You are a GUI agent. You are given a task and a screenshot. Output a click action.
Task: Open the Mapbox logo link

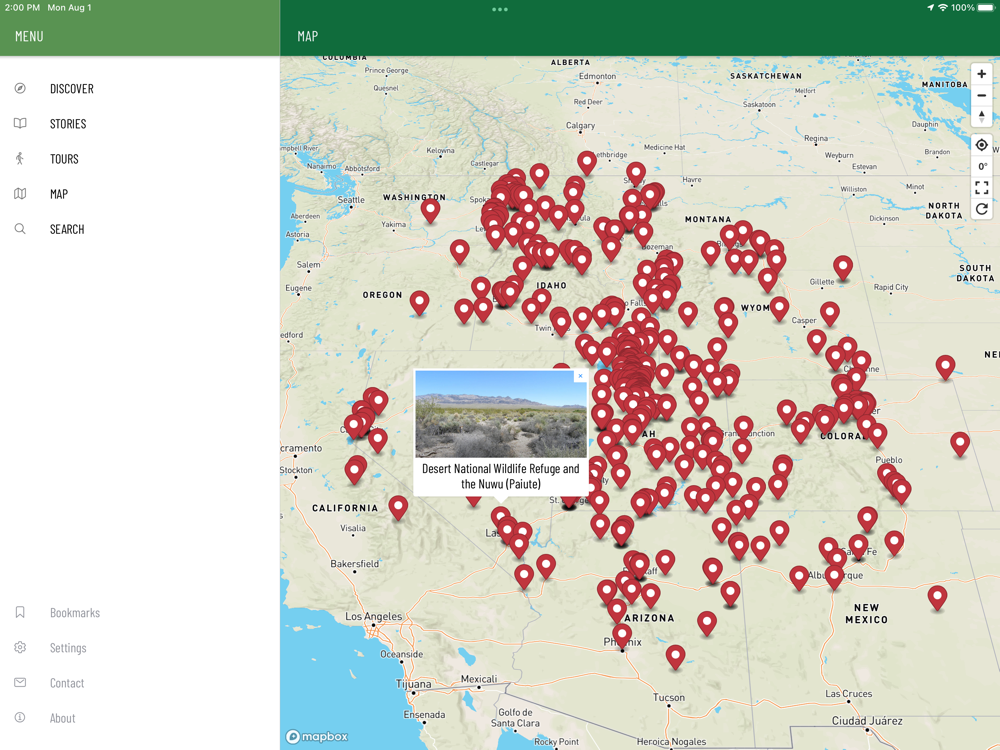point(317,737)
